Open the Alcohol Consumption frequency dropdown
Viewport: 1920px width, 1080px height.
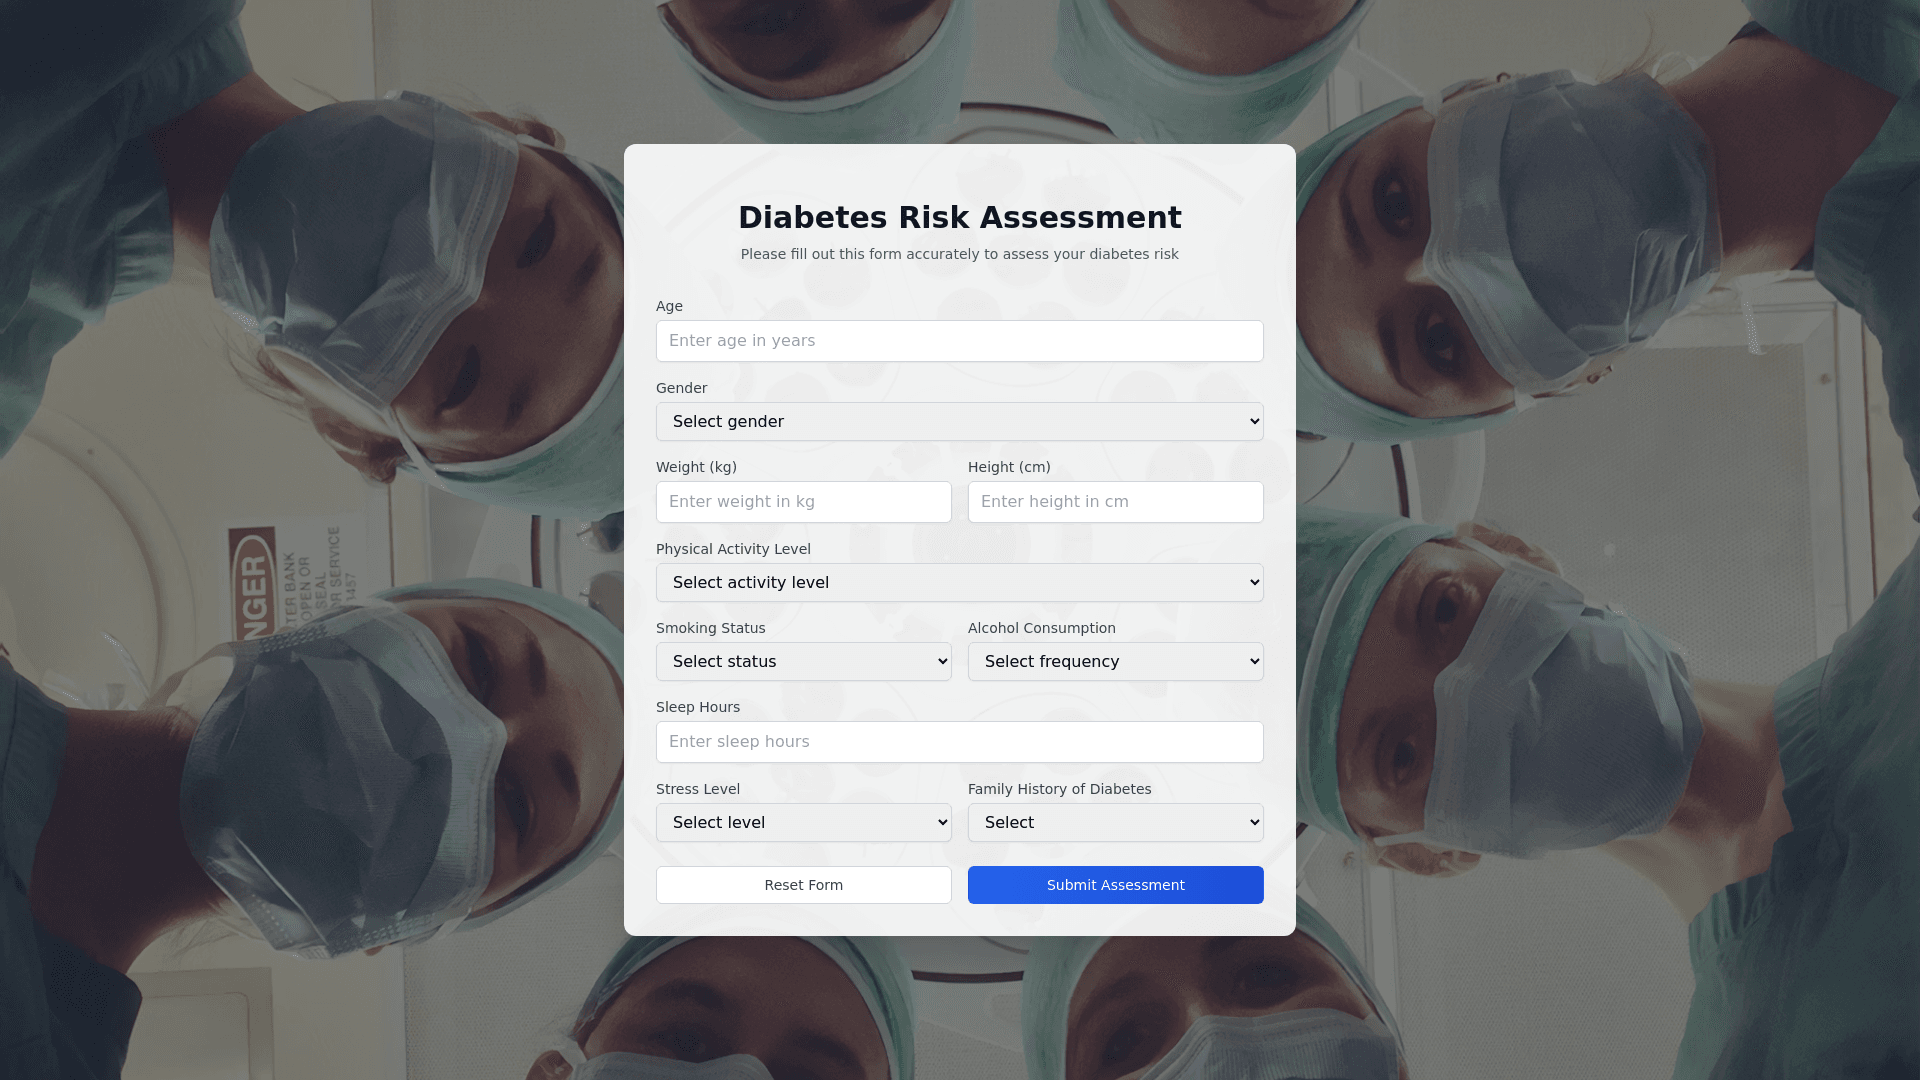point(1116,662)
